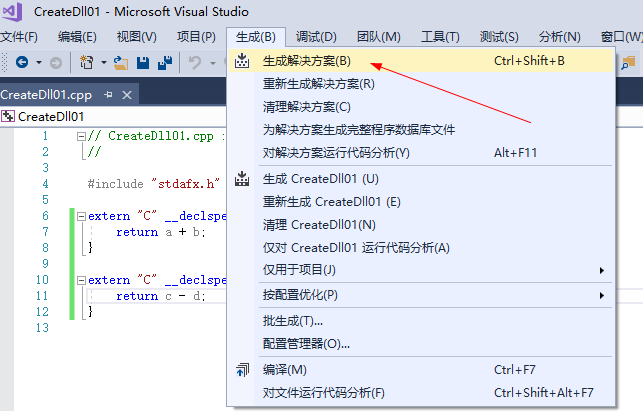Open the 测试(S) menu
The width and height of the screenshot is (643, 411).
(x=499, y=37)
